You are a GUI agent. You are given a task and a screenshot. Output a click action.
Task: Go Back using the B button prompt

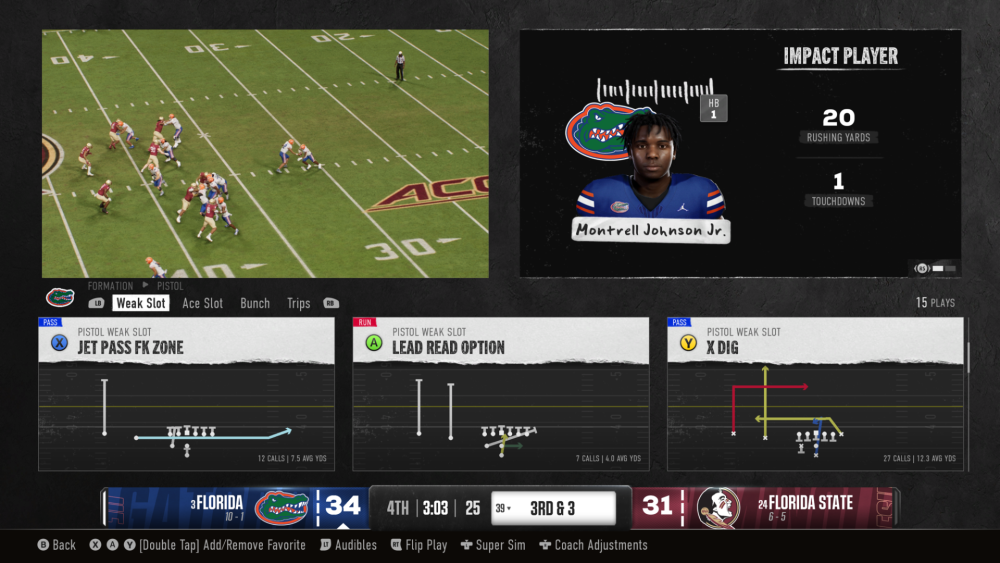click(x=56, y=545)
